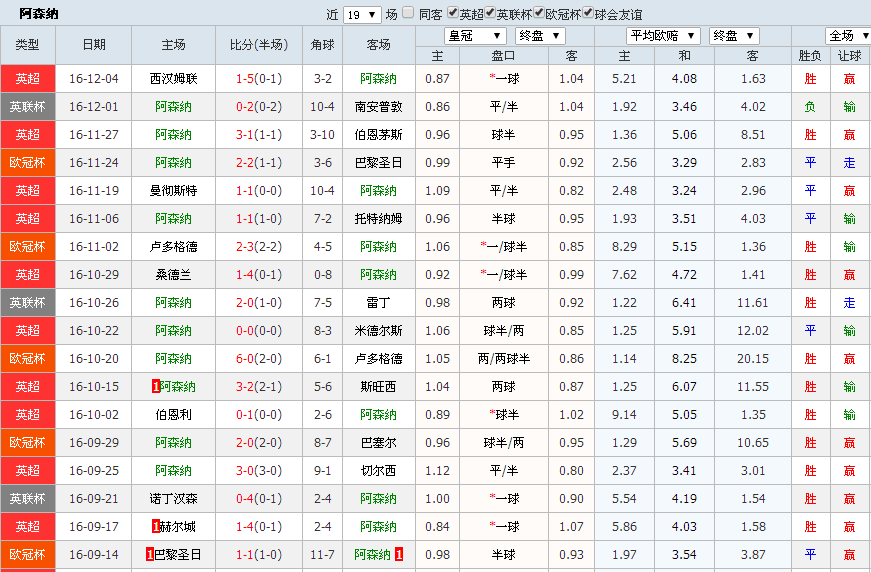The height and width of the screenshot is (572, 871).
Task: Click the red card badge in the 16-10-15 row
Action: (156, 387)
